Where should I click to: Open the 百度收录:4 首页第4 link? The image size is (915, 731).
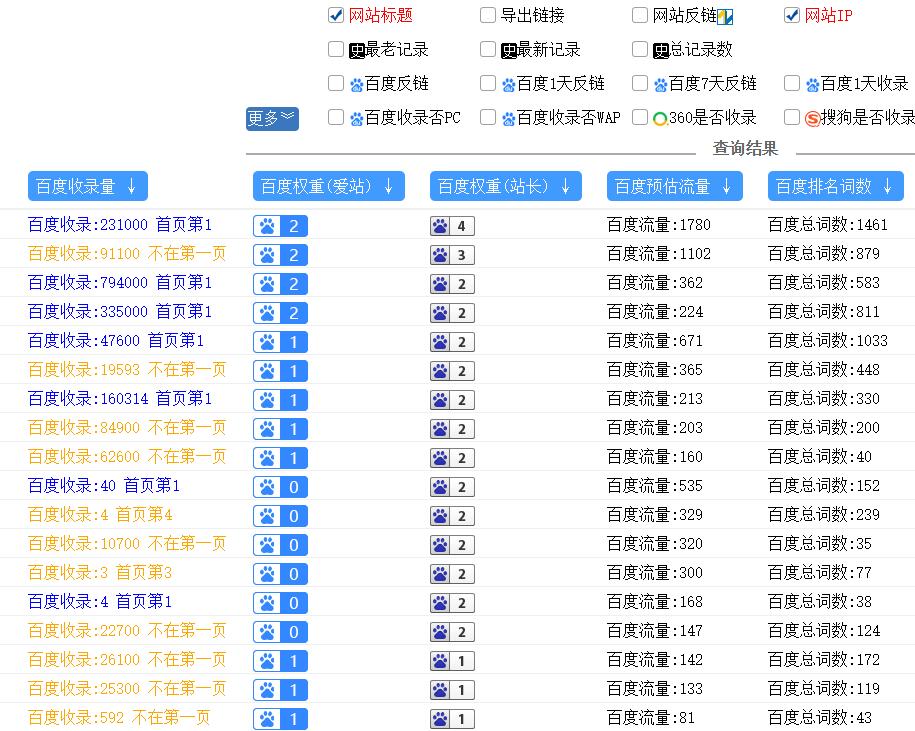click(x=100, y=515)
